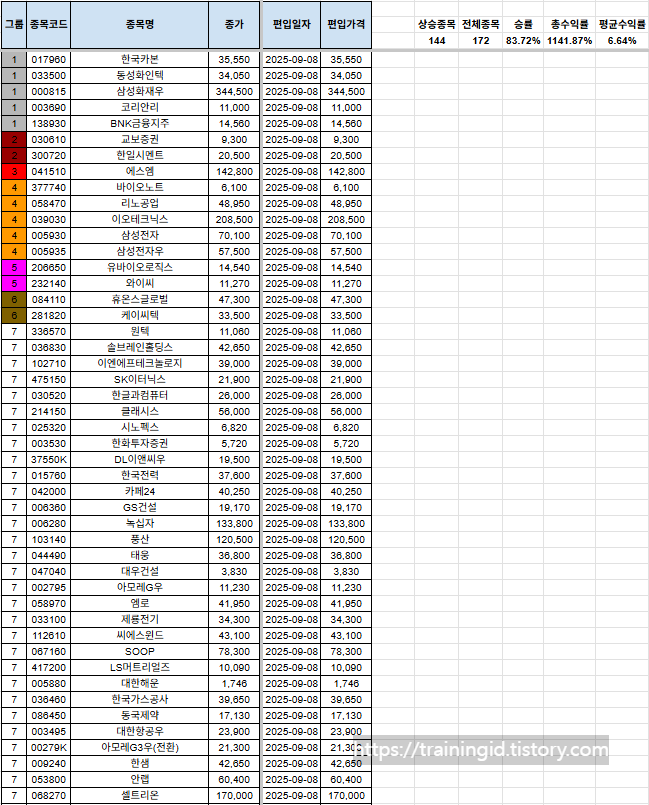Click the orange group 4 cell for 바이오노트
Screen dimensions: 649x805
click(x=14, y=187)
